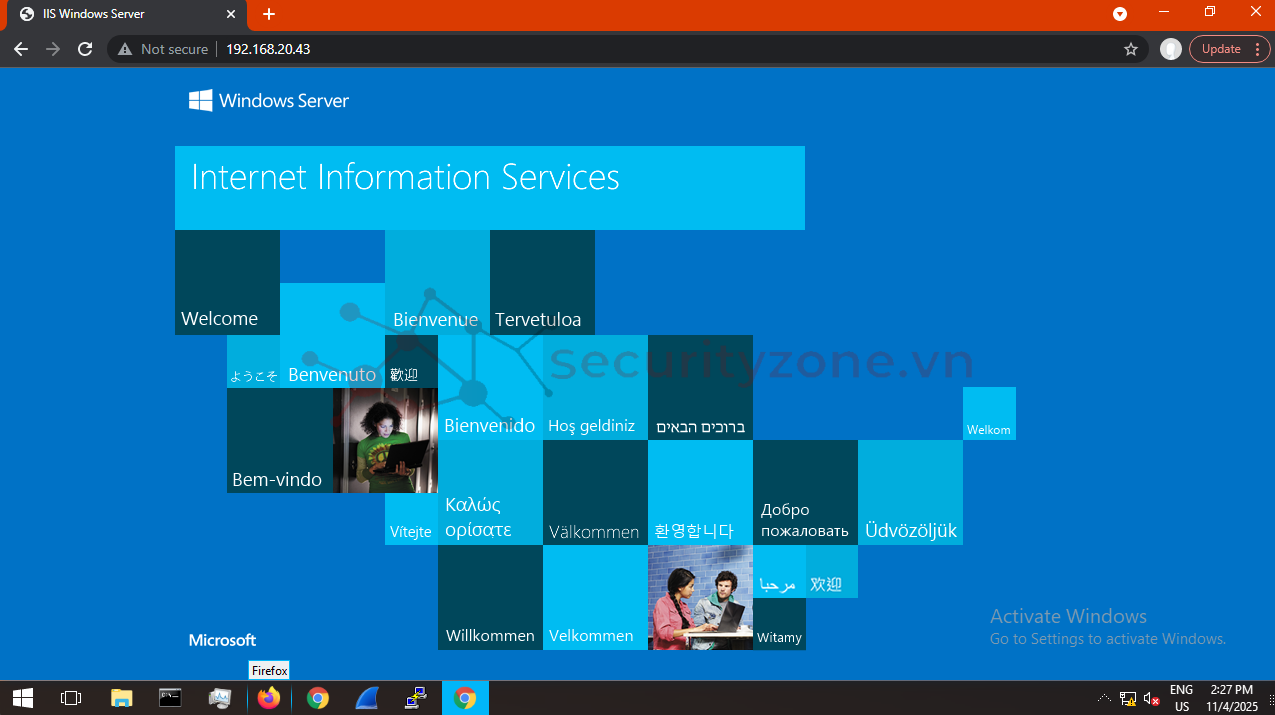The image size is (1275, 715).
Task: Open a new browser tab
Action: coord(268,14)
